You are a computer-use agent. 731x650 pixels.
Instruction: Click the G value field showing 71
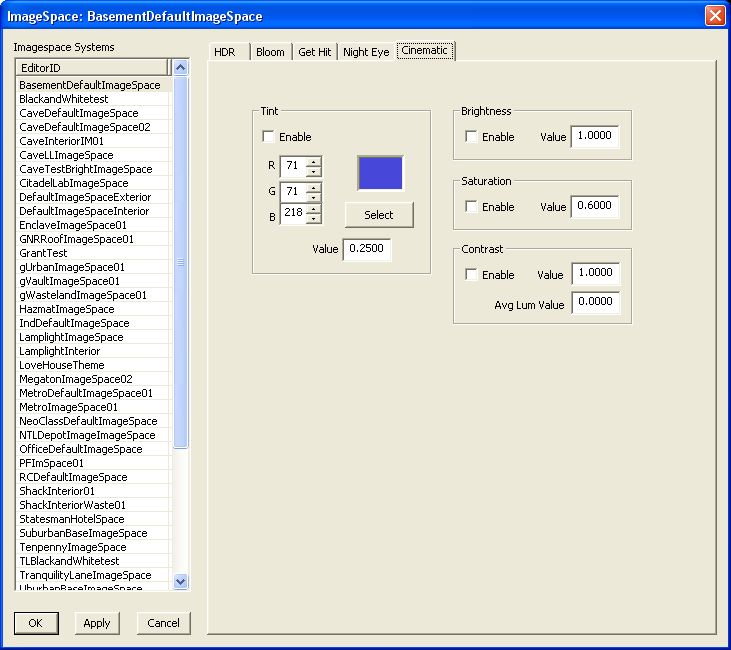[x=293, y=192]
